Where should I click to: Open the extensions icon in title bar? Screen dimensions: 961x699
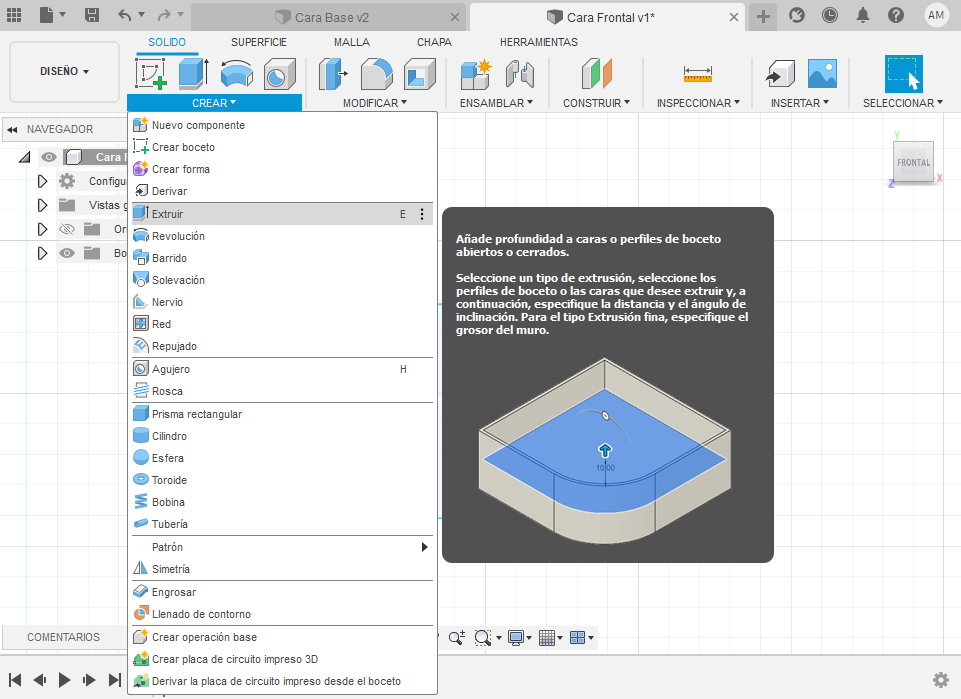[x=797, y=15]
